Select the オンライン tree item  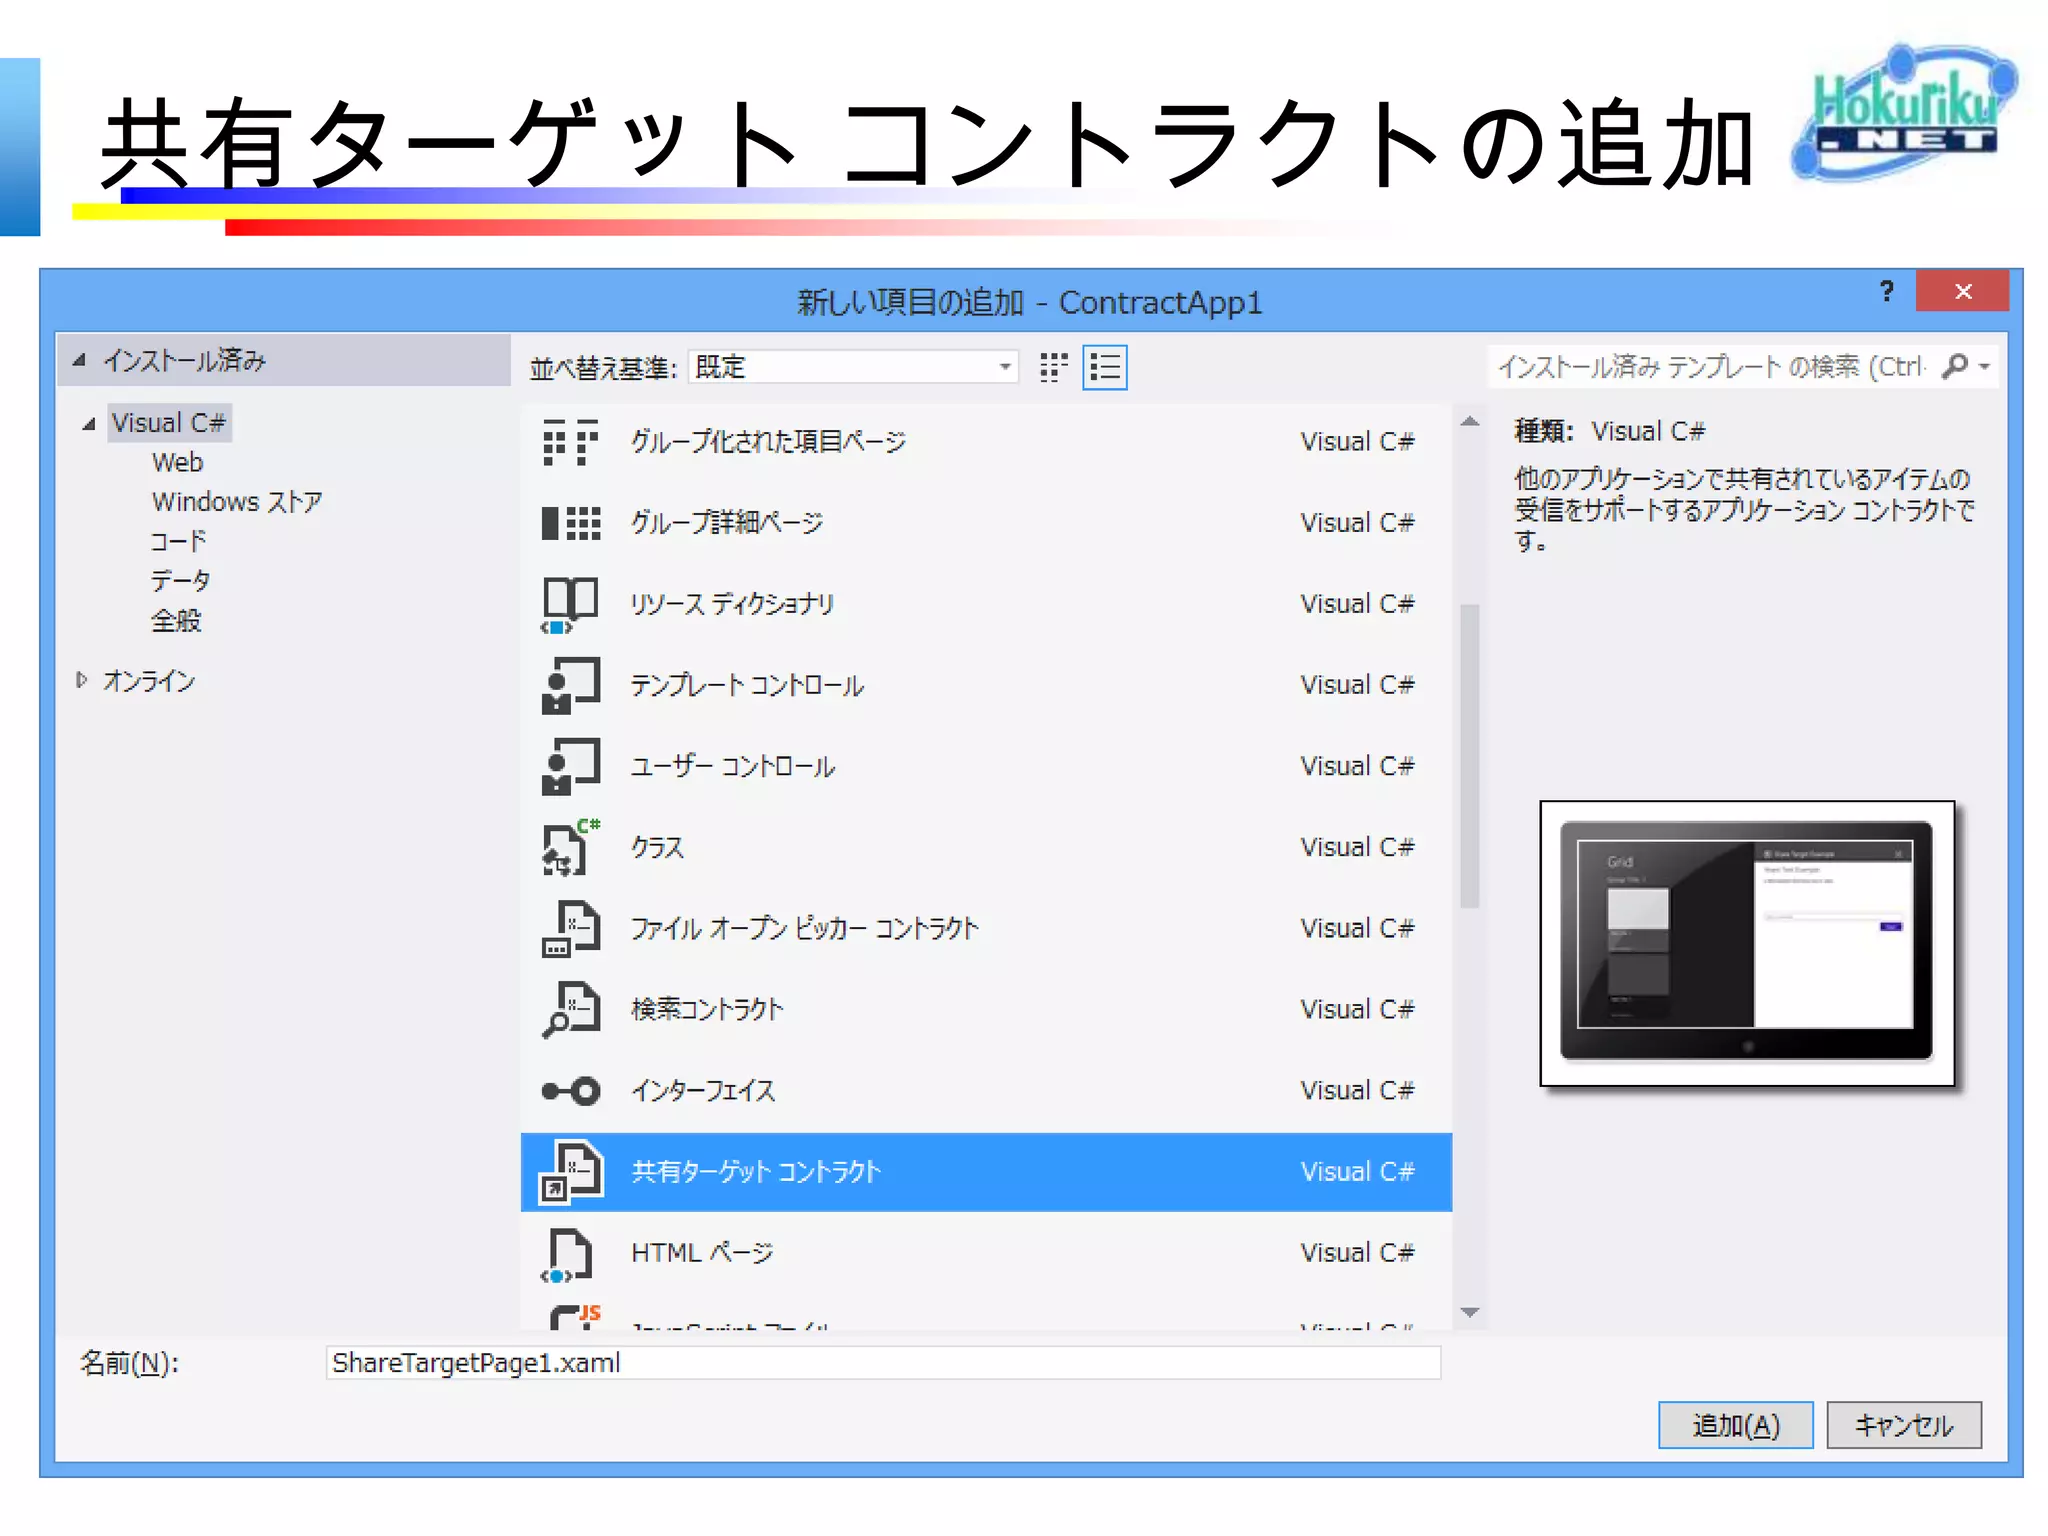tap(149, 681)
